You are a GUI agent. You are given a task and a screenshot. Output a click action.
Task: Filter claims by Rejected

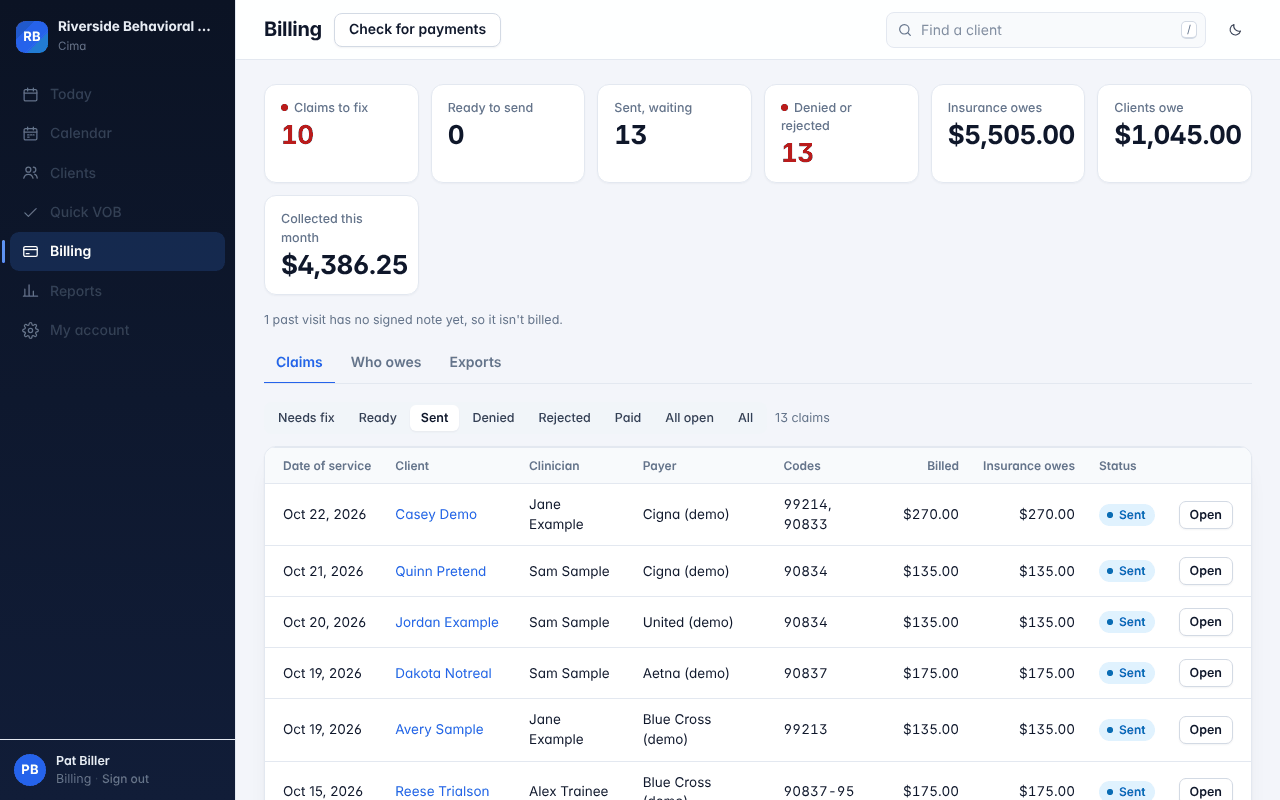tap(564, 418)
